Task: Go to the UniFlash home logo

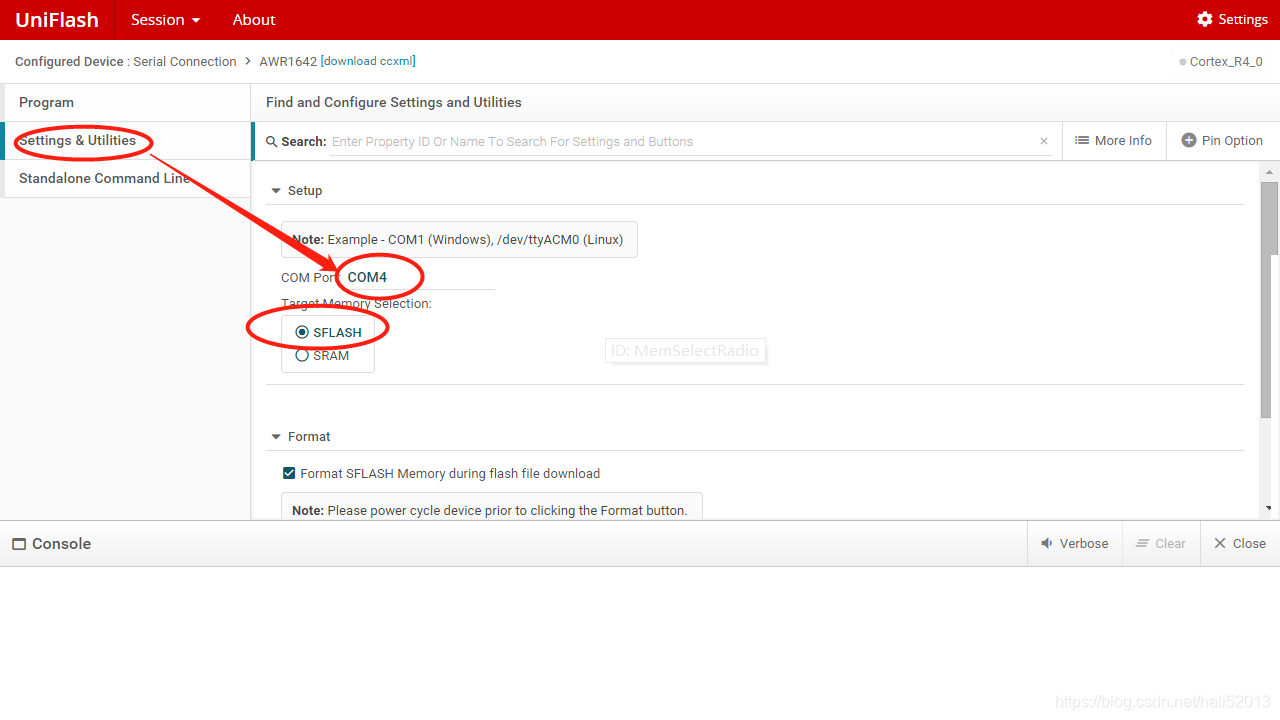Action: (x=57, y=20)
